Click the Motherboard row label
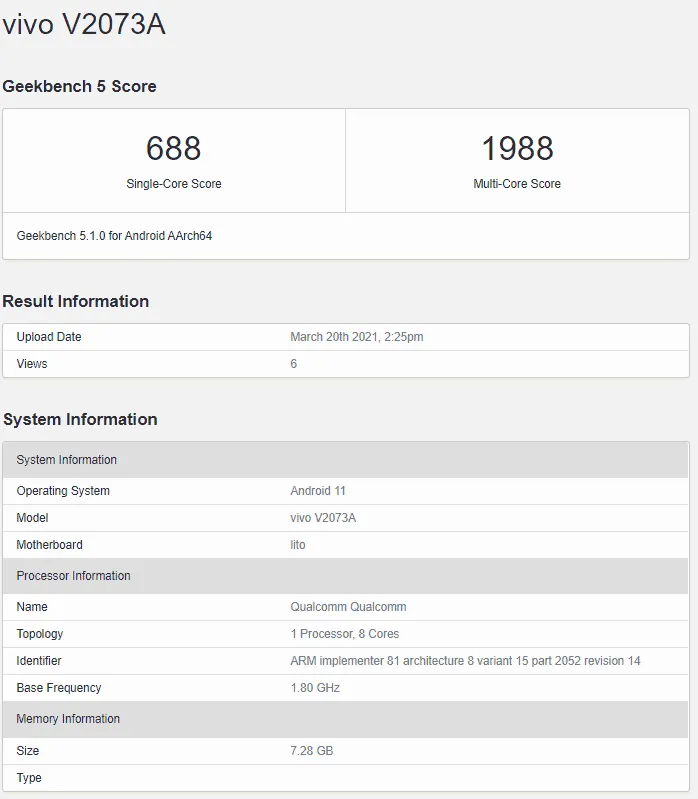The image size is (698, 799). (x=49, y=545)
